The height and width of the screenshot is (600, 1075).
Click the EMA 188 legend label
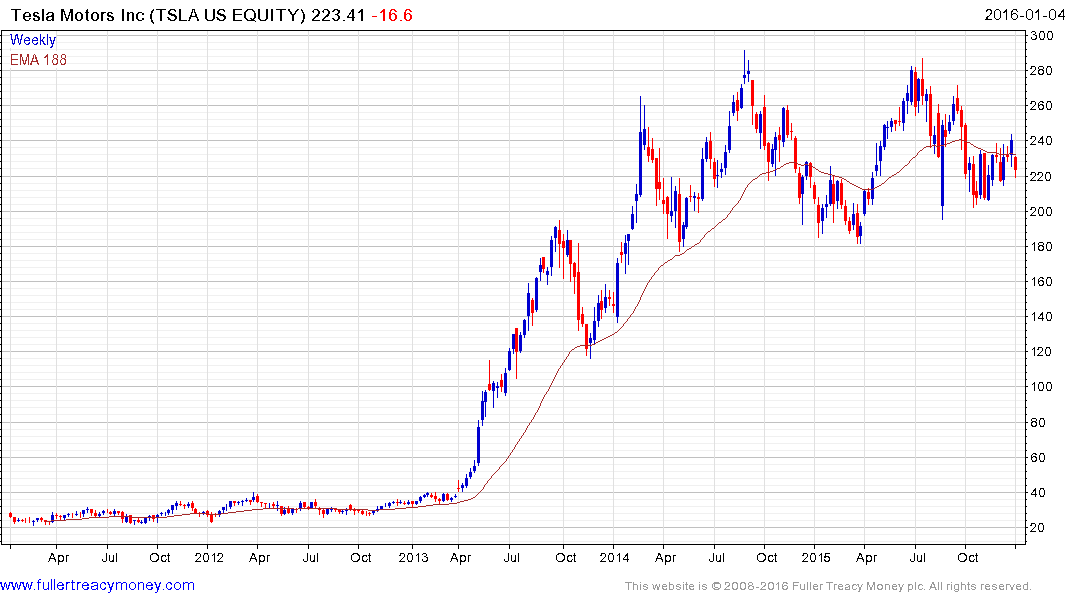pos(38,60)
